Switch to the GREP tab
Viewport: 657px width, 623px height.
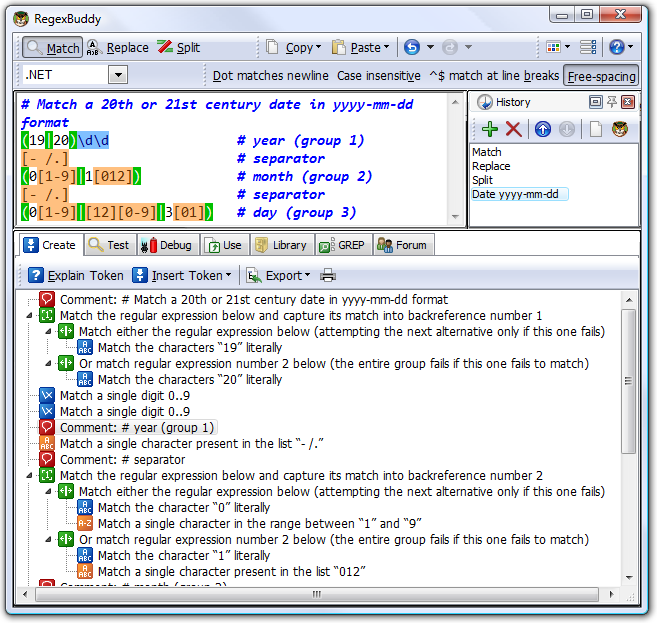342,245
